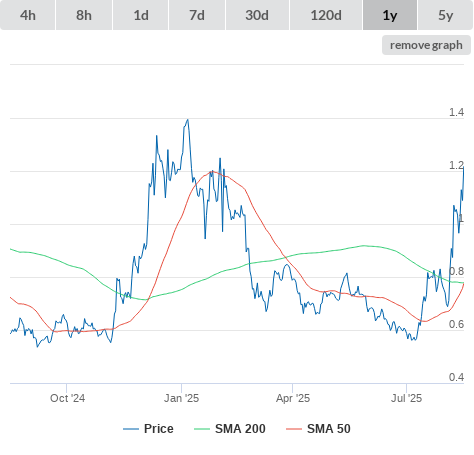Toggle the SMA 50 legend entry
This screenshot has height=455, width=474.
pos(318,429)
